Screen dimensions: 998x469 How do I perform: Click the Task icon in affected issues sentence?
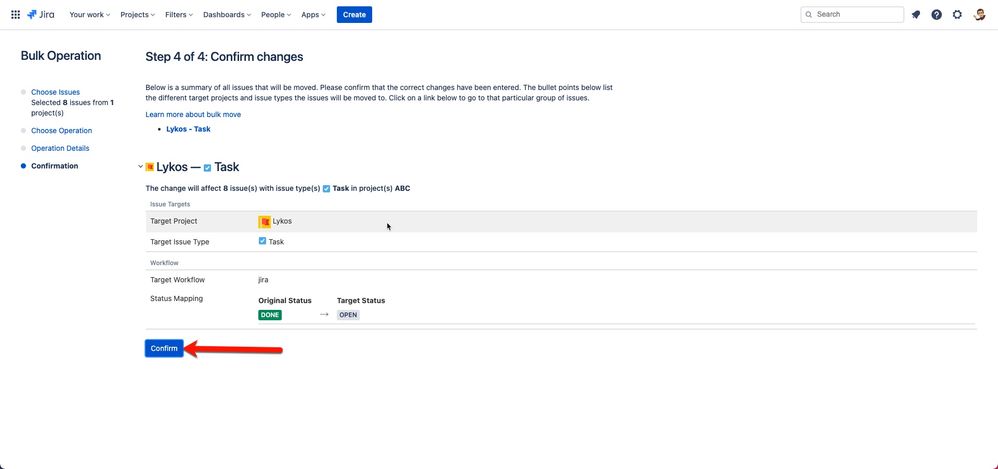click(327, 188)
